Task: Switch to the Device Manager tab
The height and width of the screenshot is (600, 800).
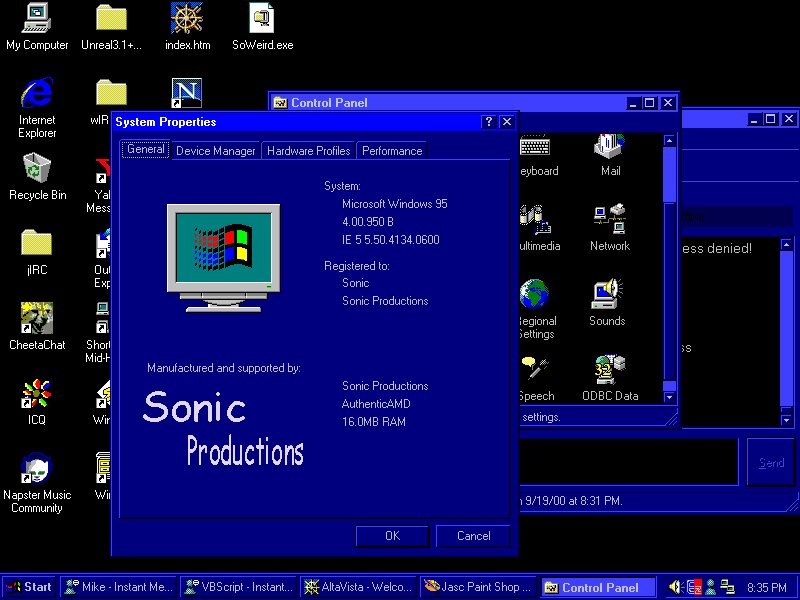Action: coord(215,151)
